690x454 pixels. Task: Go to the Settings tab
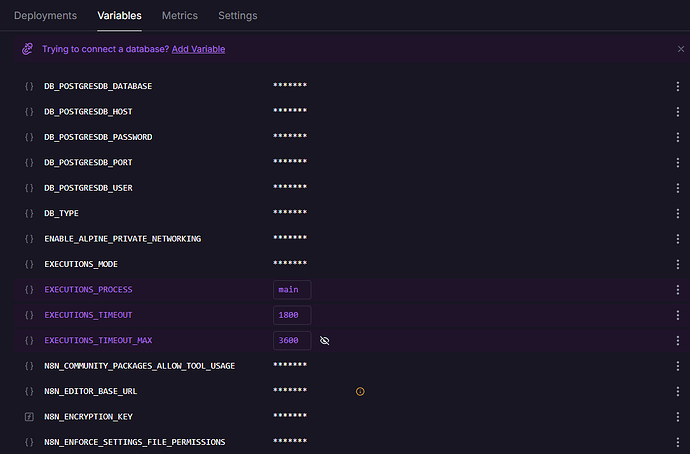237,16
